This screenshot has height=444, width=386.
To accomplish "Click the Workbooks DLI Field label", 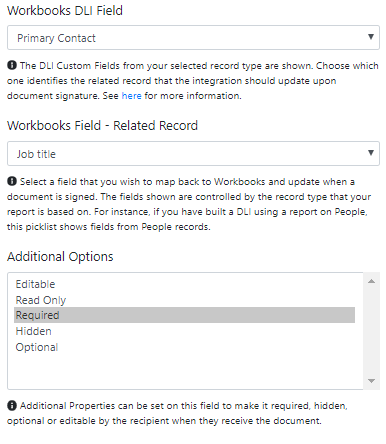I will point(65,11).
